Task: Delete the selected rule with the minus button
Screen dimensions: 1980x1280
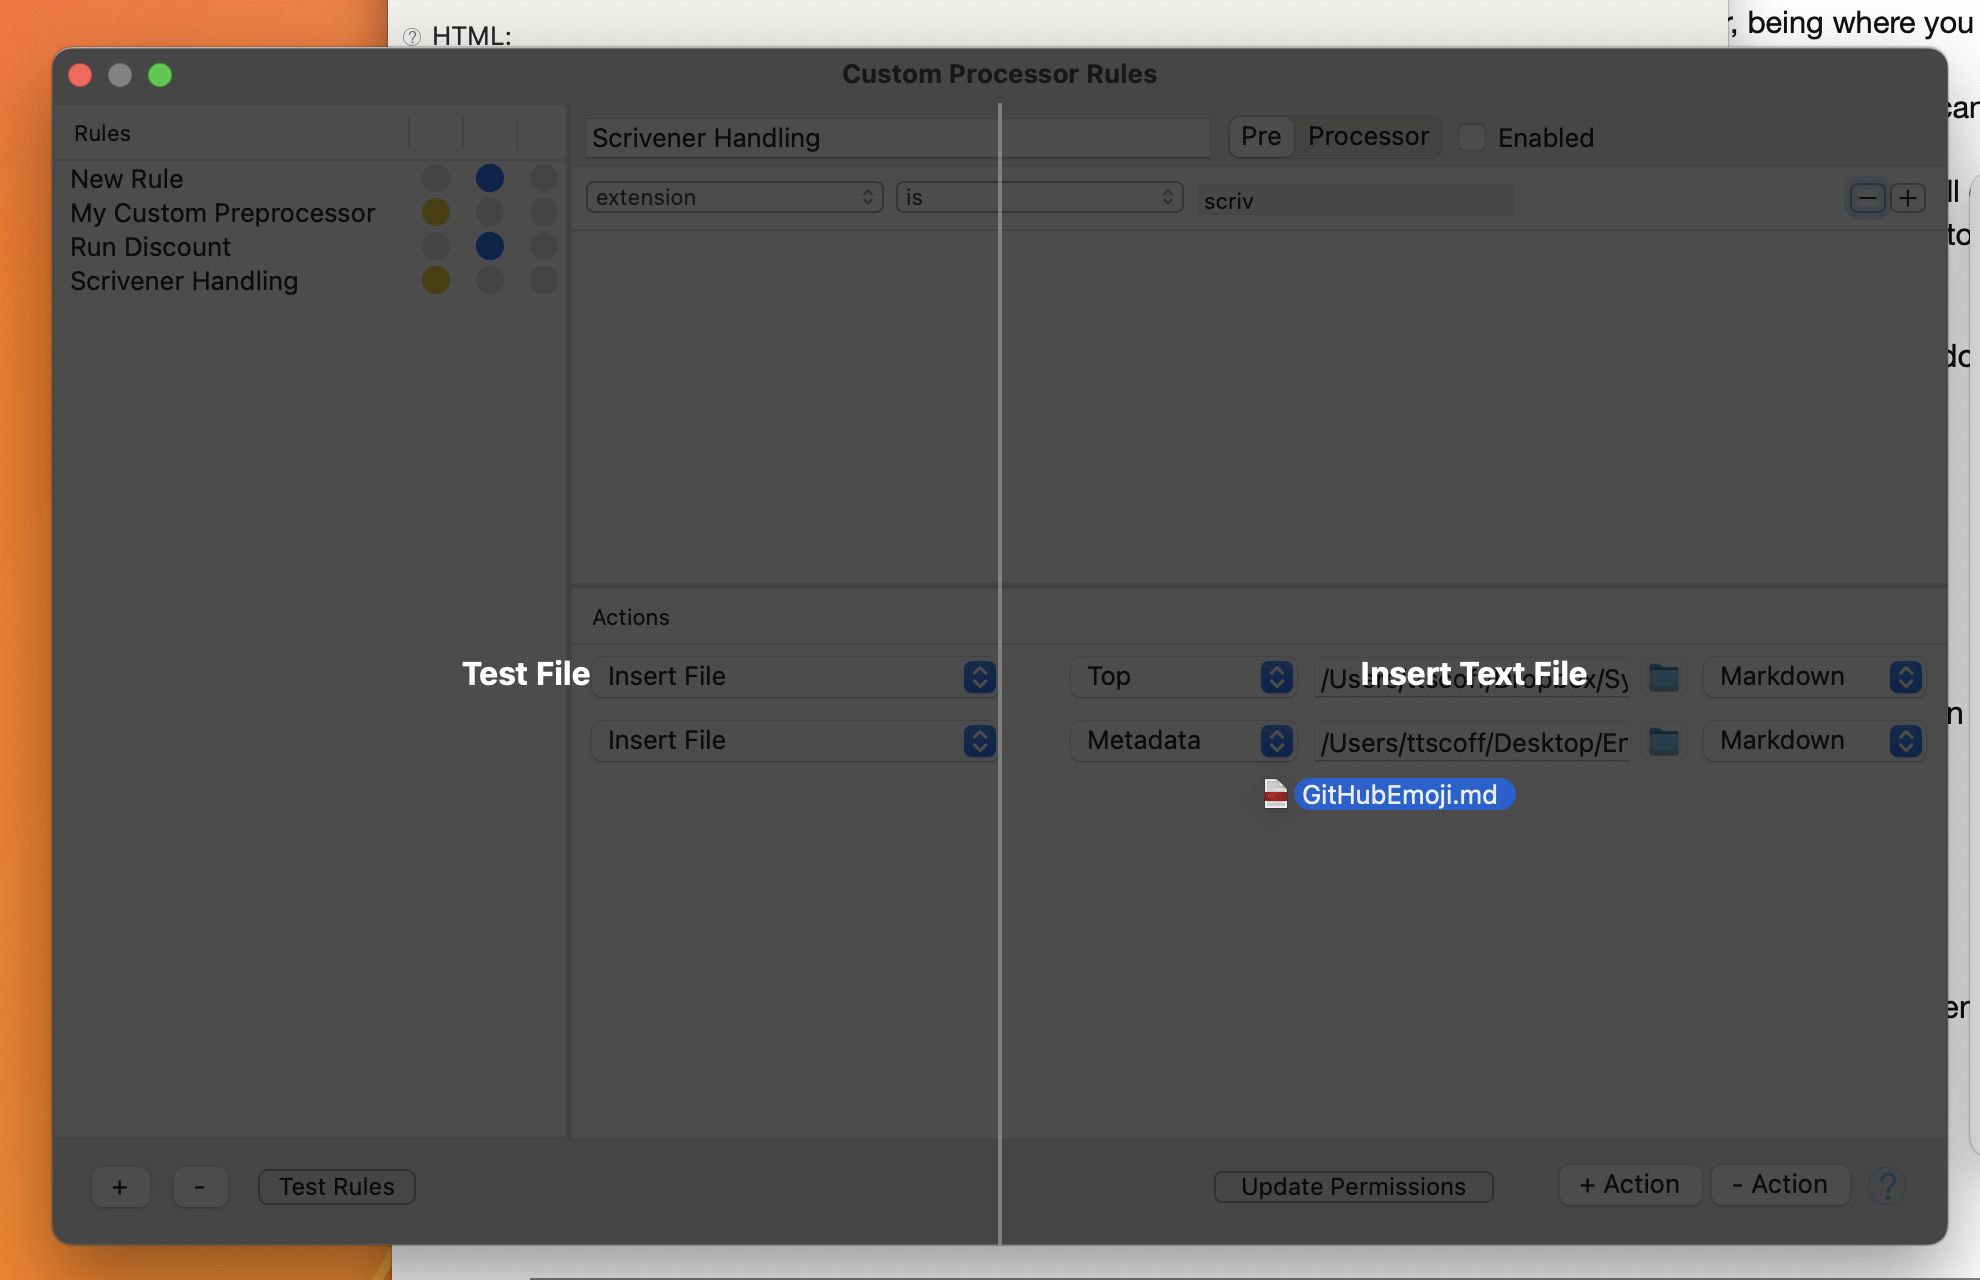Action: point(200,1187)
